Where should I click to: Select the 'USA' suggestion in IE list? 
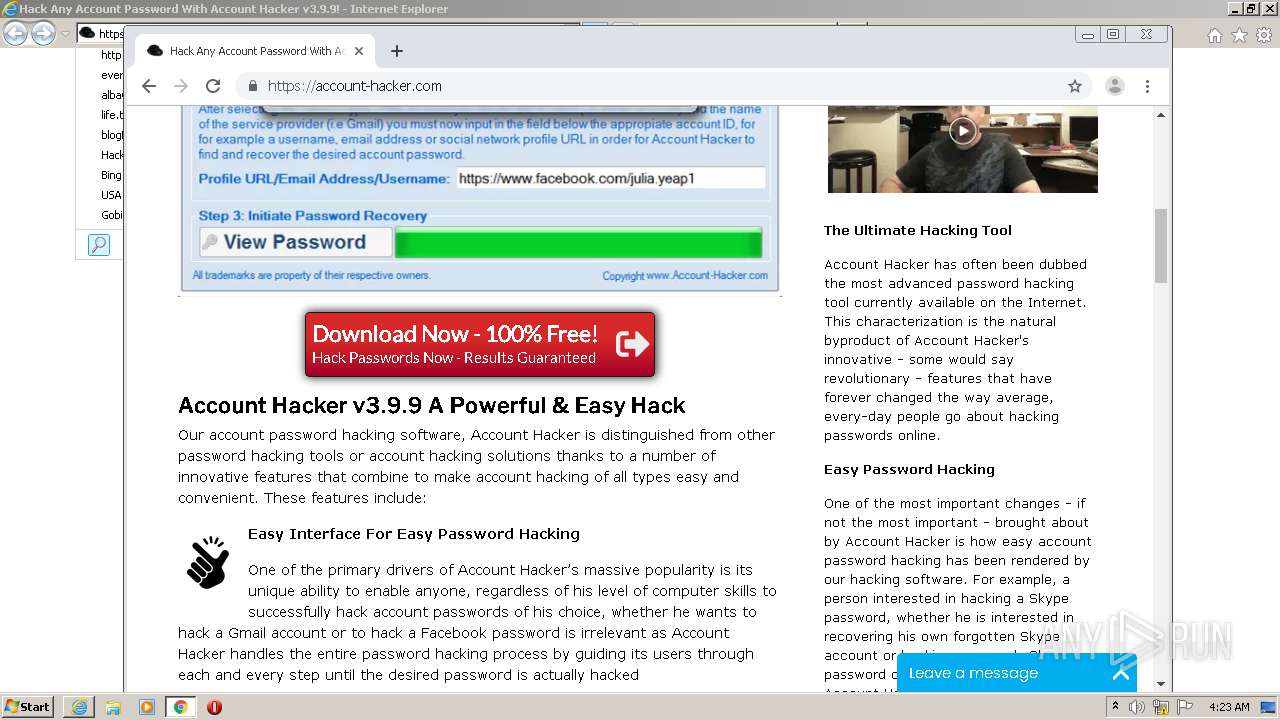(x=111, y=195)
